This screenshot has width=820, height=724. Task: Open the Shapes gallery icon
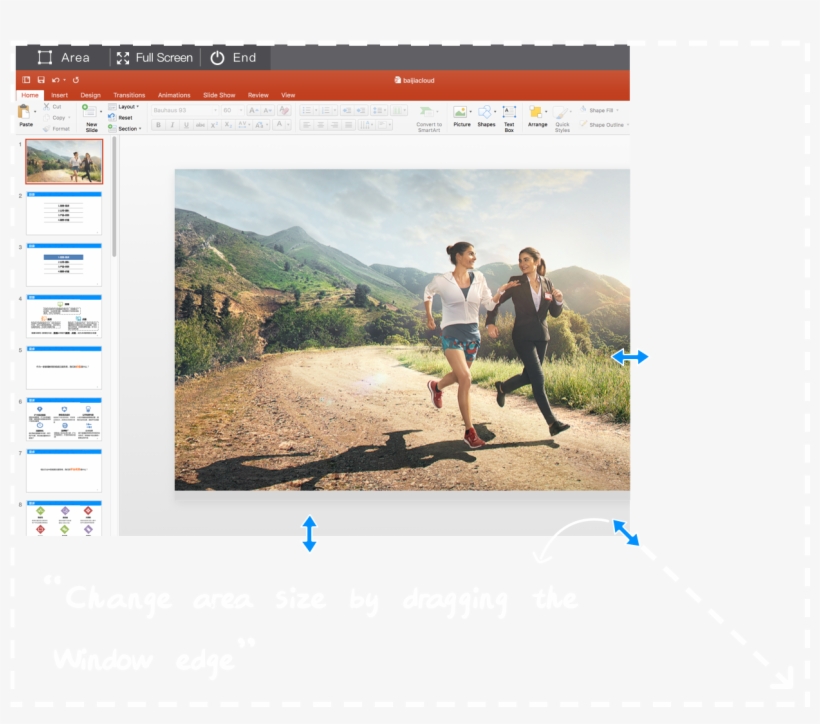coord(485,113)
